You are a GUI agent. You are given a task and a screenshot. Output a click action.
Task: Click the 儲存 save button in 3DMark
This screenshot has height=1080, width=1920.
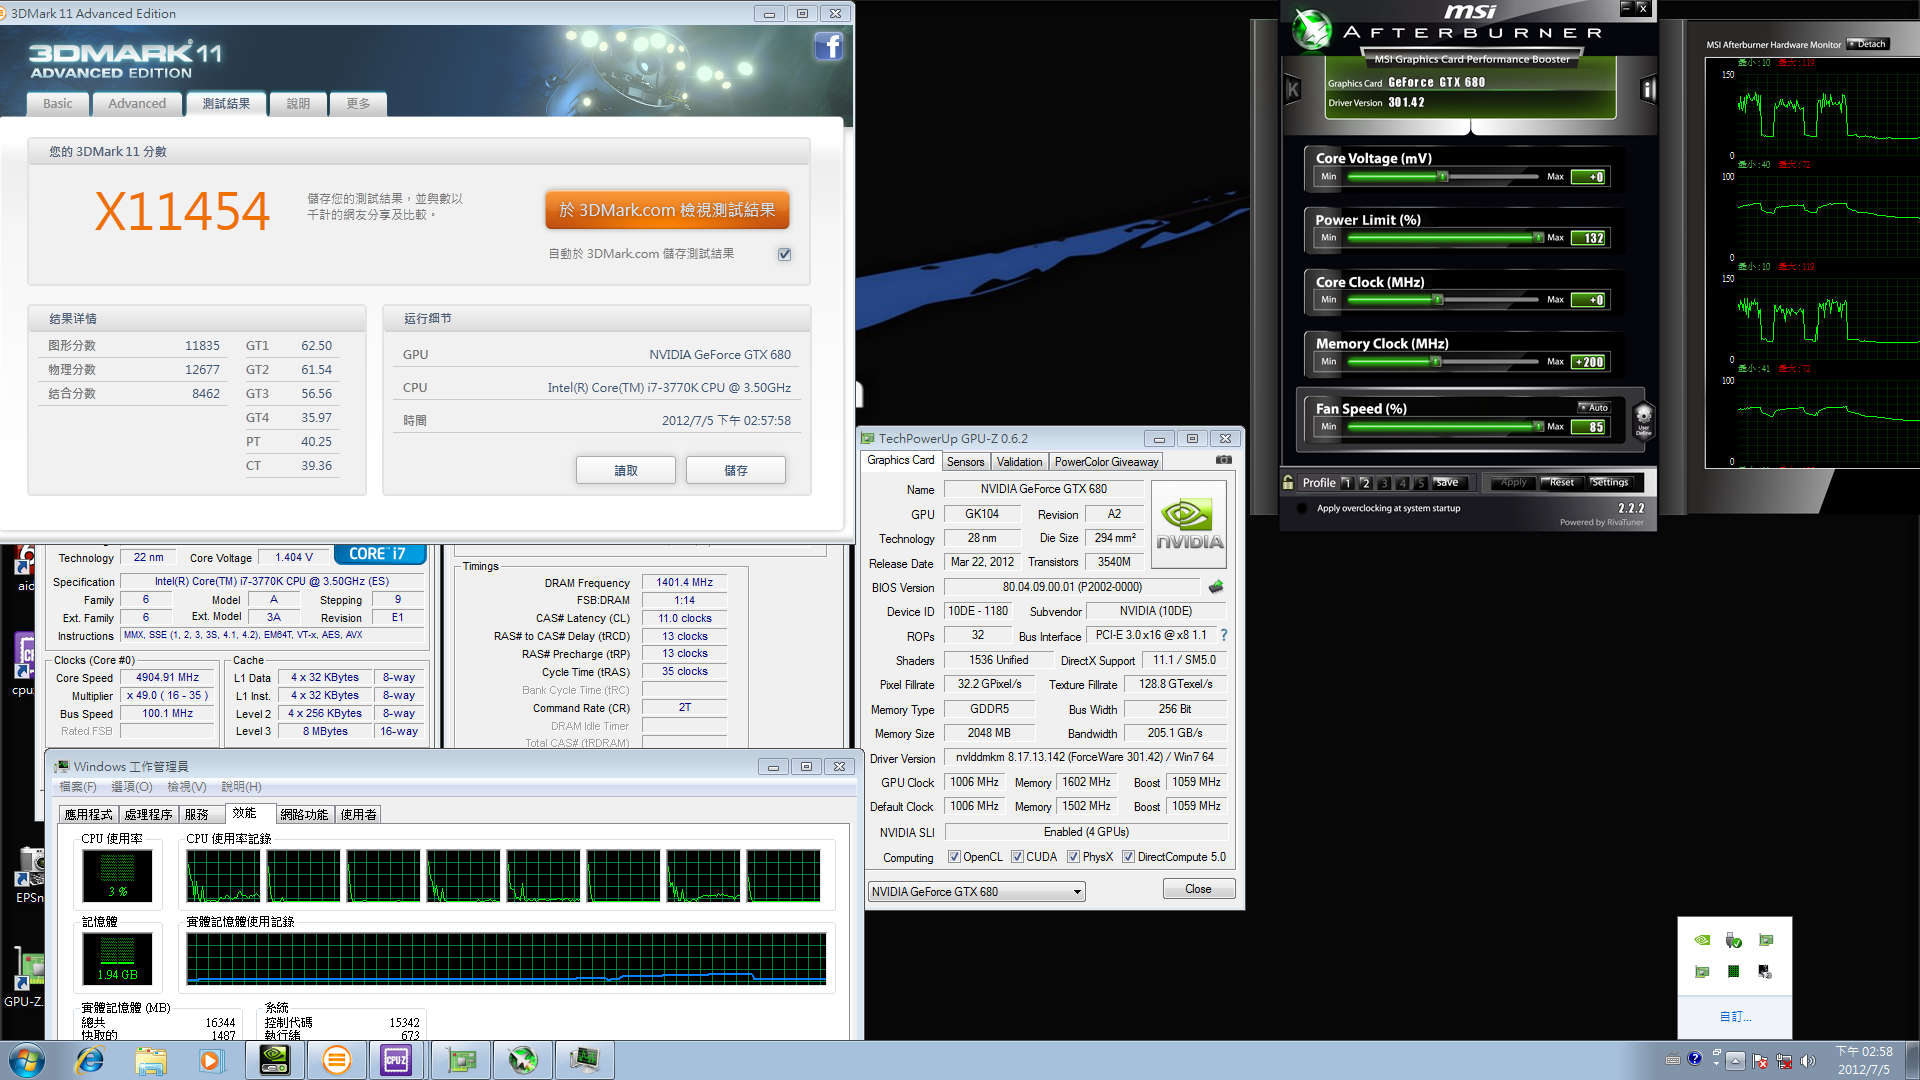click(736, 470)
